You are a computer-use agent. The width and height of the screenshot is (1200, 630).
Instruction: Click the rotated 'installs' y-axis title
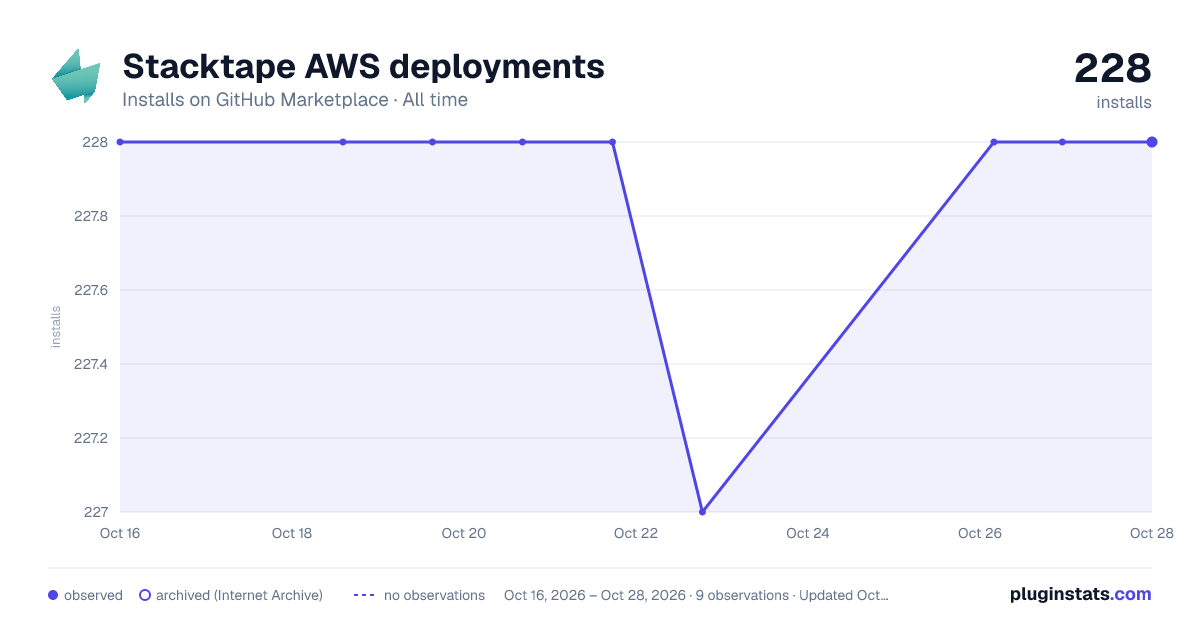56,327
